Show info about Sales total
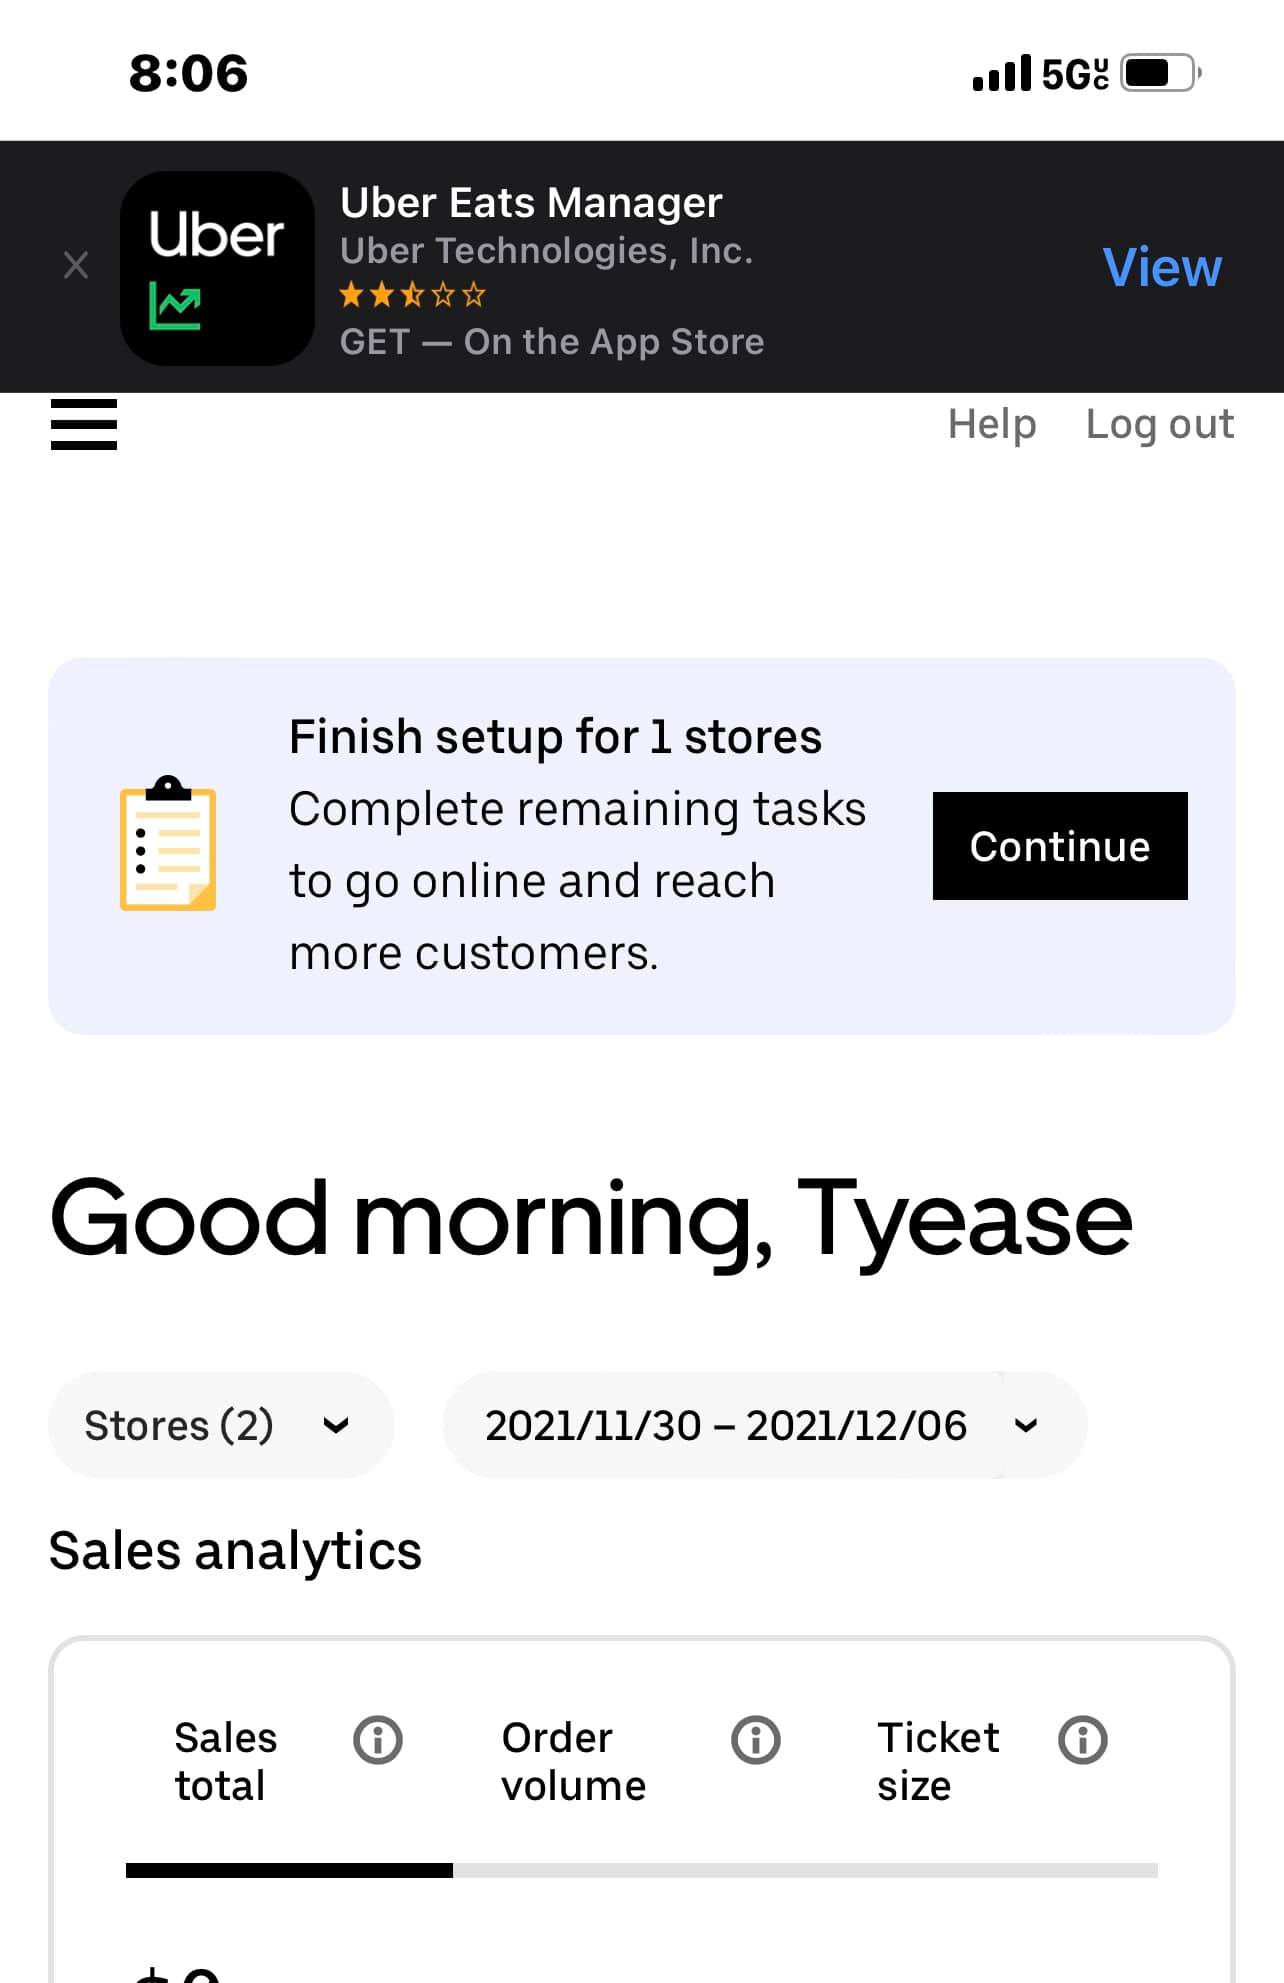 click(x=378, y=1740)
